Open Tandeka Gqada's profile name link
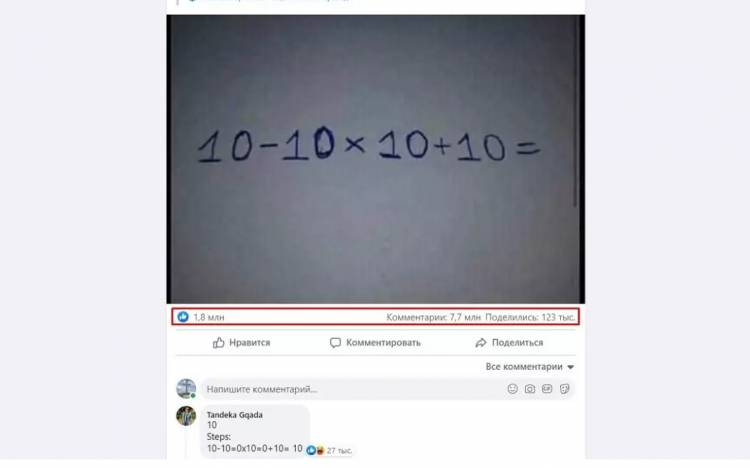Screen dimensions: 750x468 234,415
